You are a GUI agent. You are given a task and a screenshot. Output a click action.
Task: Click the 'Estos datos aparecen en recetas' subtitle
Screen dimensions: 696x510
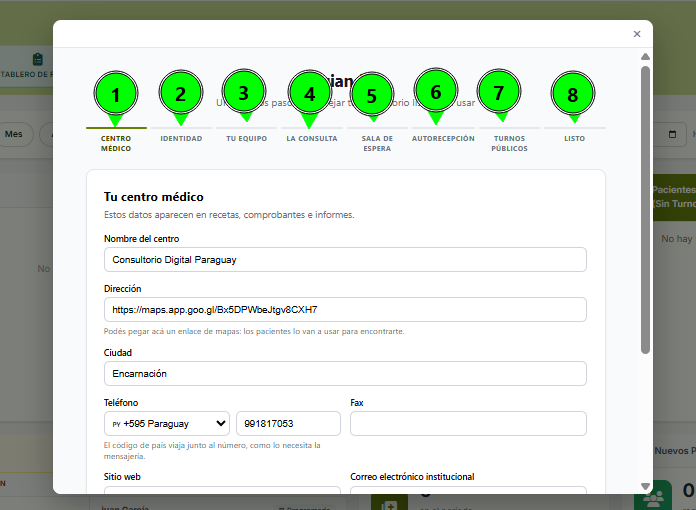[x=229, y=215]
